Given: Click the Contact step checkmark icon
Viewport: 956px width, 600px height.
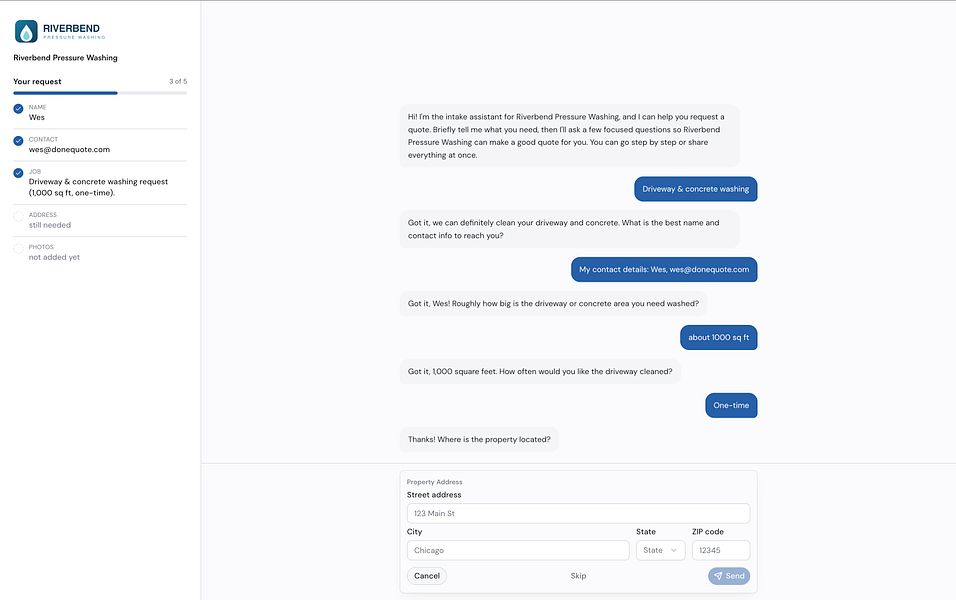Looking at the screenshot, I should (x=18, y=141).
